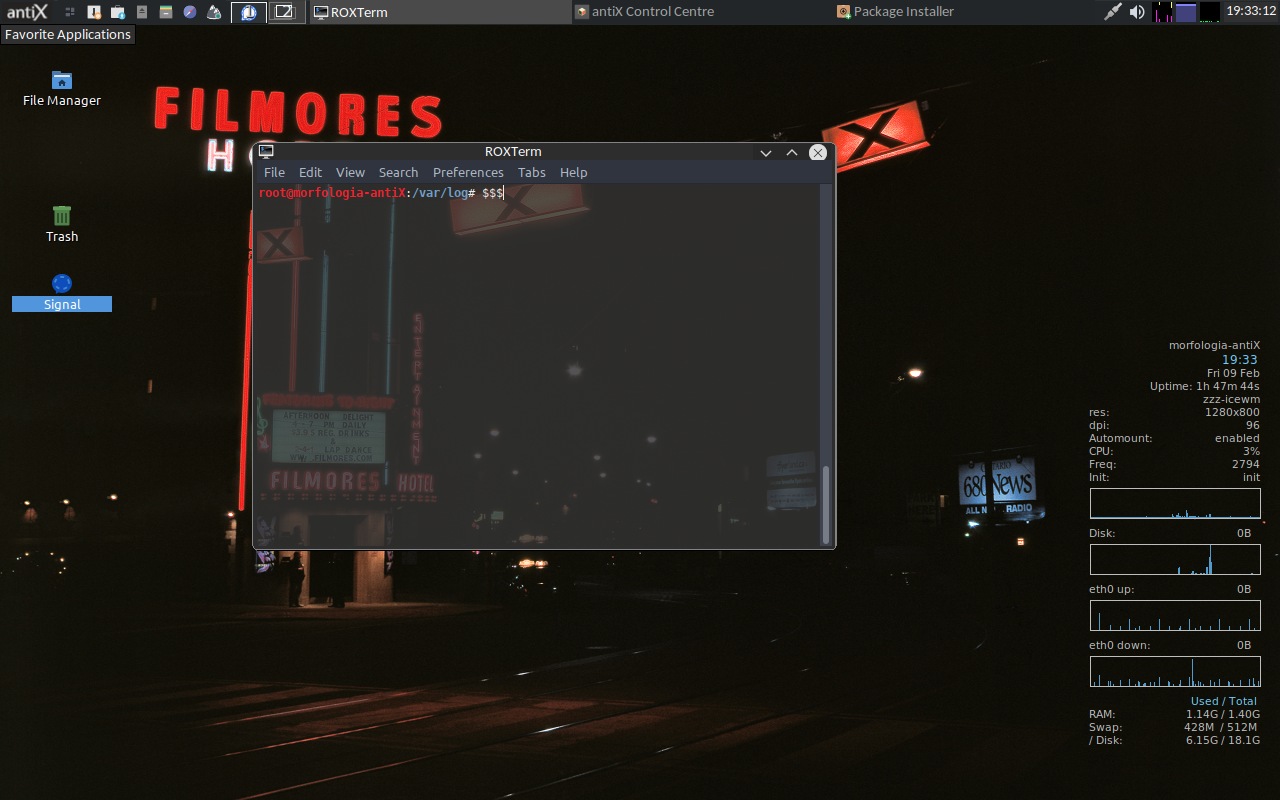The width and height of the screenshot is (1280, 800).
Task: Click the morfologia-antiX hostname in Conky
Action: point(1214,345)
